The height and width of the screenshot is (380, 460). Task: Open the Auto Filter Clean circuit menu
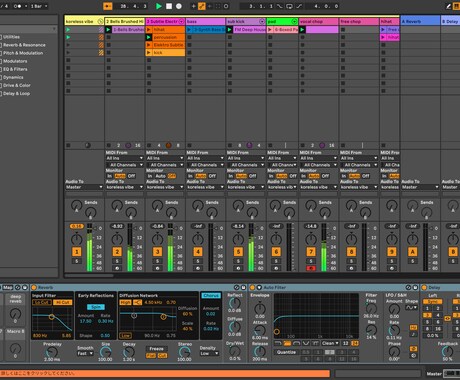pyautogui.click(x=330, y=343)
